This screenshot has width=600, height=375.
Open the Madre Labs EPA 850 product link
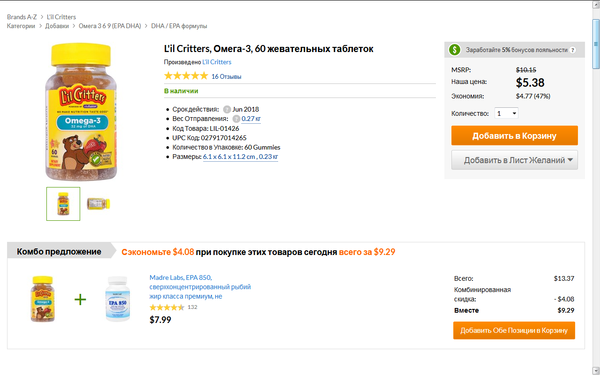click(200, 287)
